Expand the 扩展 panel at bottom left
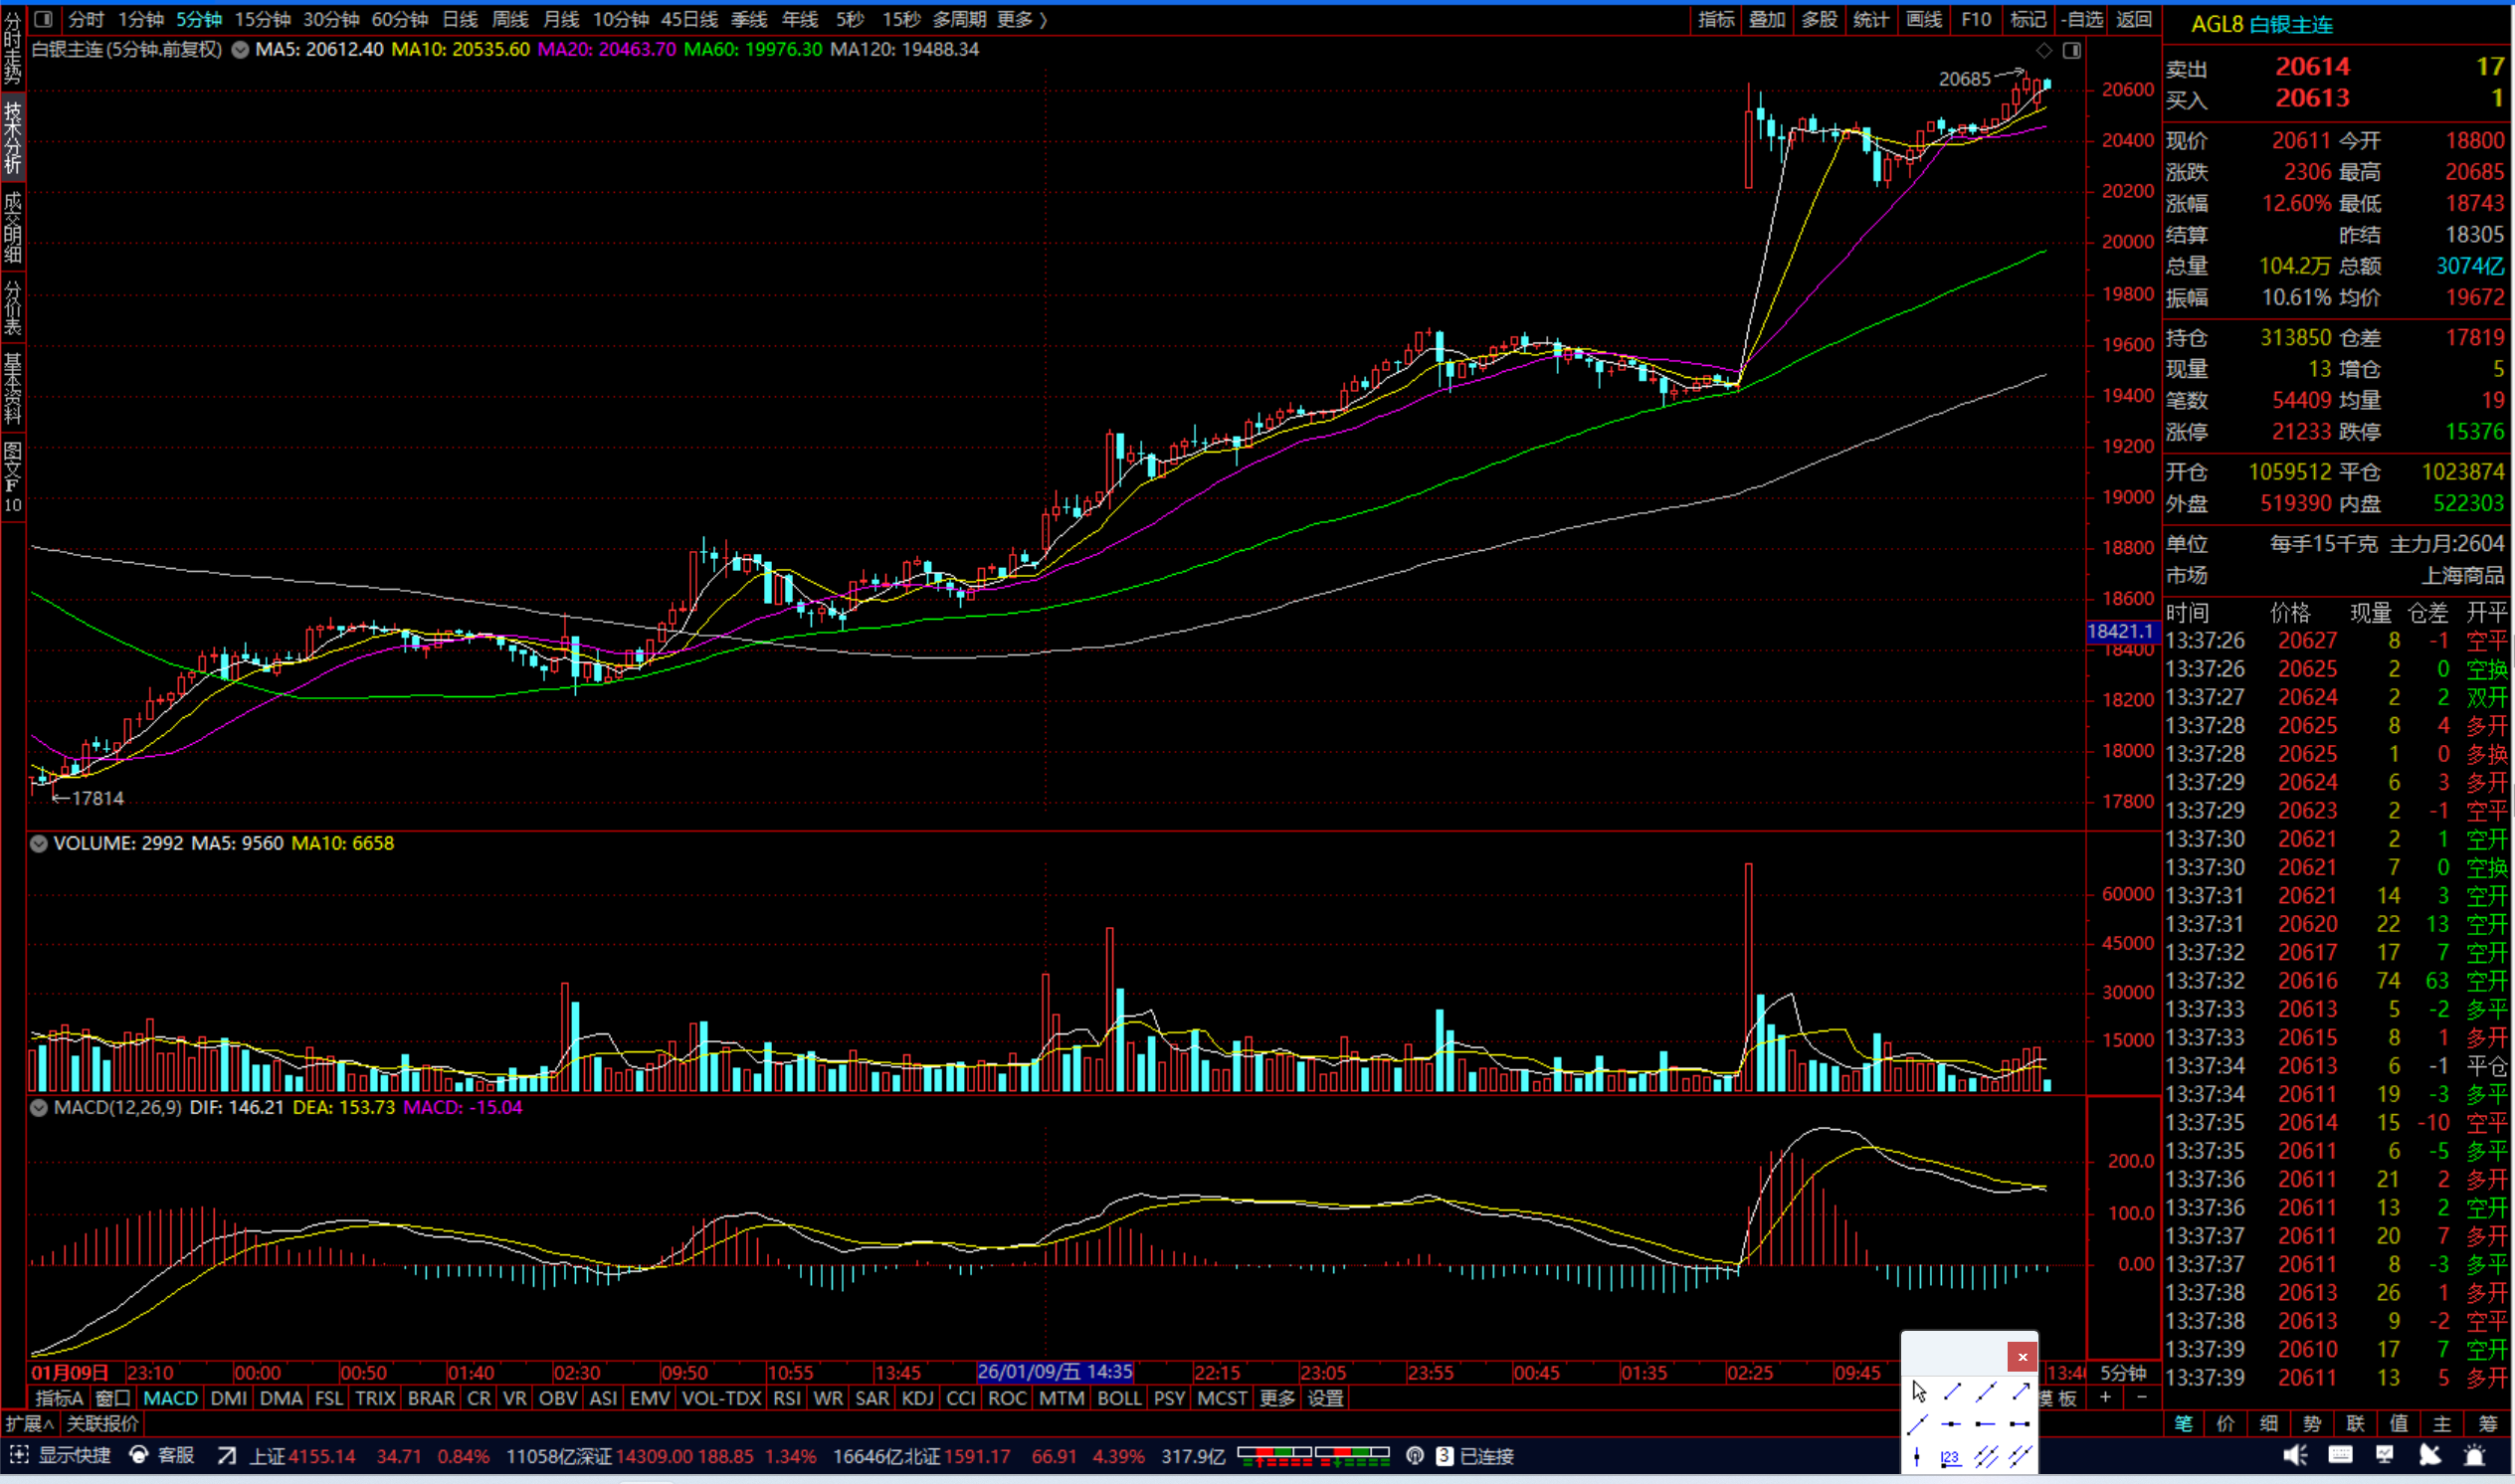The height and width of the screenshot is (1484, 2515). click(x=29, y=1423)
